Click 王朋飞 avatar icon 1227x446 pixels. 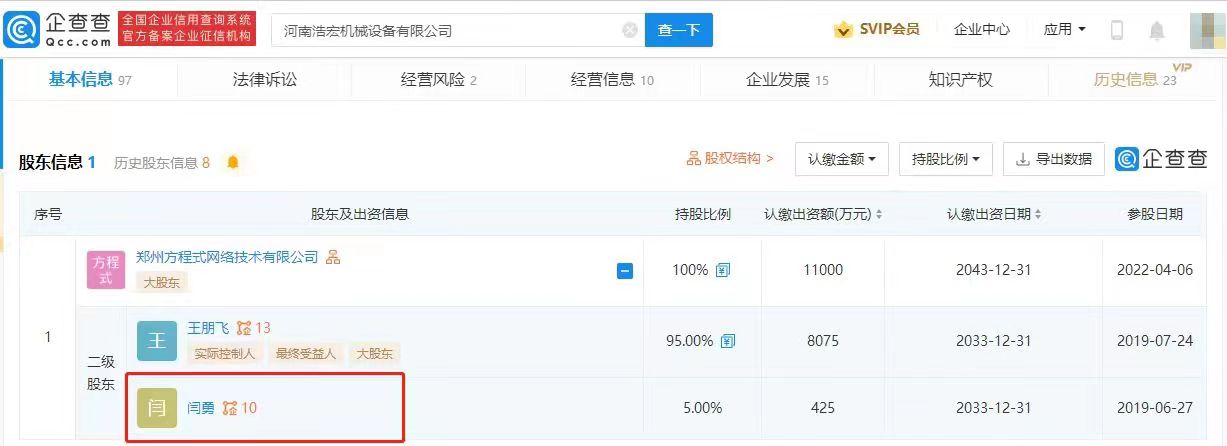pyautogui.click(x=157, y=341)
